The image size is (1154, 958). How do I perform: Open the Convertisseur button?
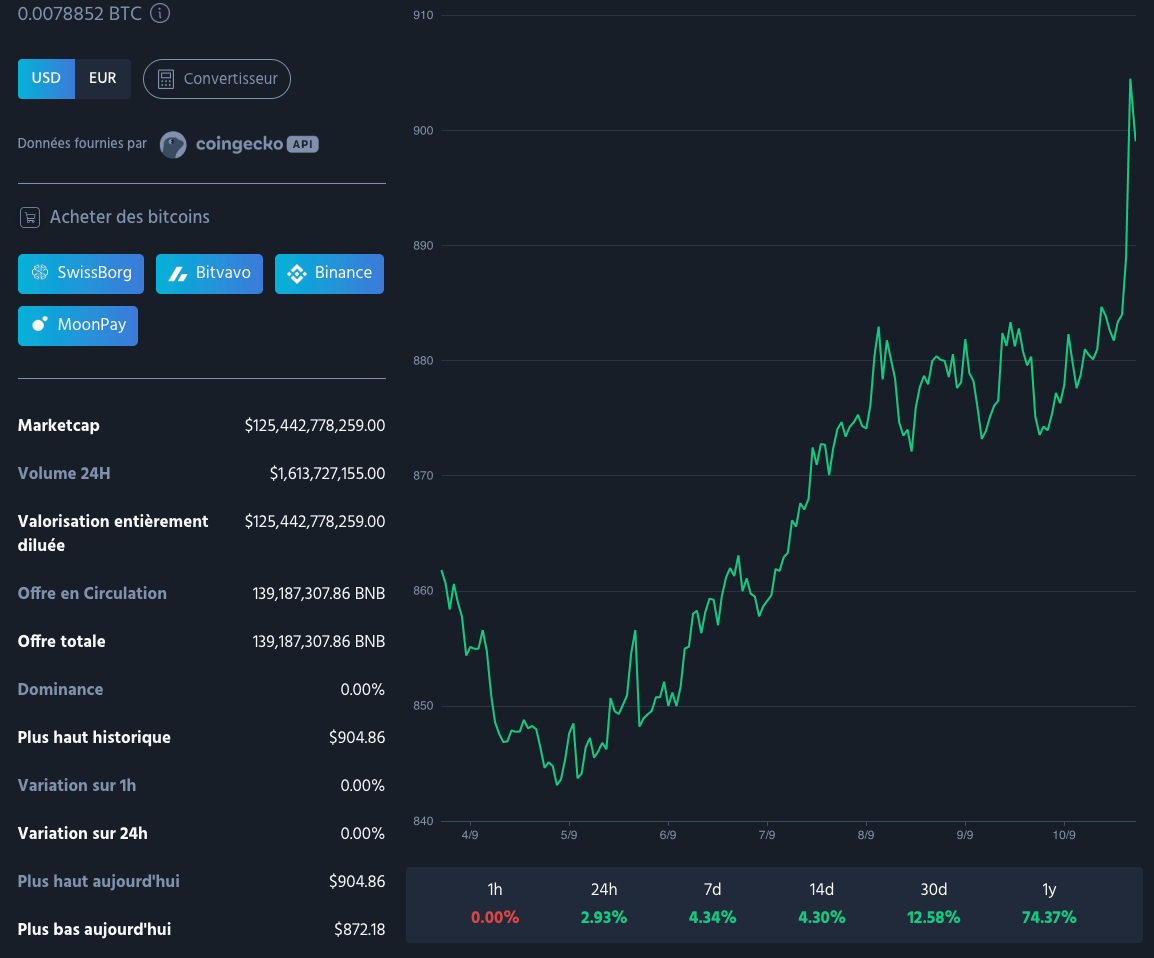coord(217,79)
